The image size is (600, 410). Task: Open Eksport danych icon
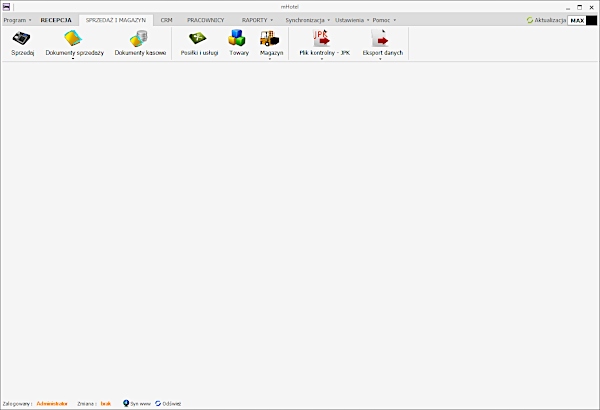pos(380,38)
